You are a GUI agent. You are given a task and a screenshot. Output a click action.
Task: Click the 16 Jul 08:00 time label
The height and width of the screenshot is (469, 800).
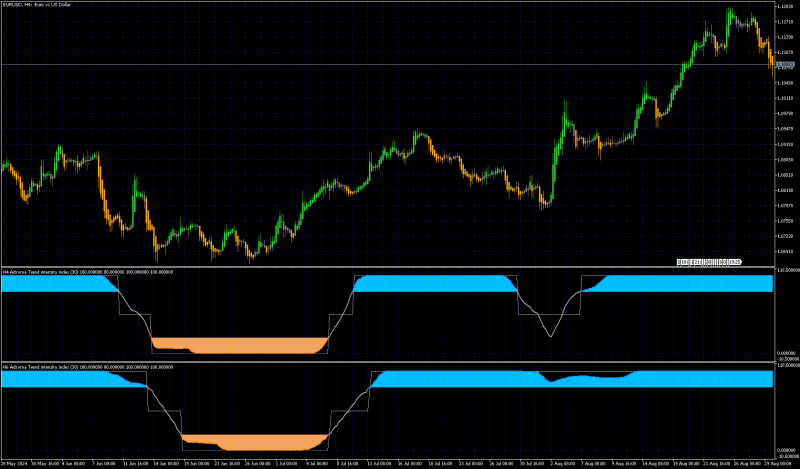point(410,463)
